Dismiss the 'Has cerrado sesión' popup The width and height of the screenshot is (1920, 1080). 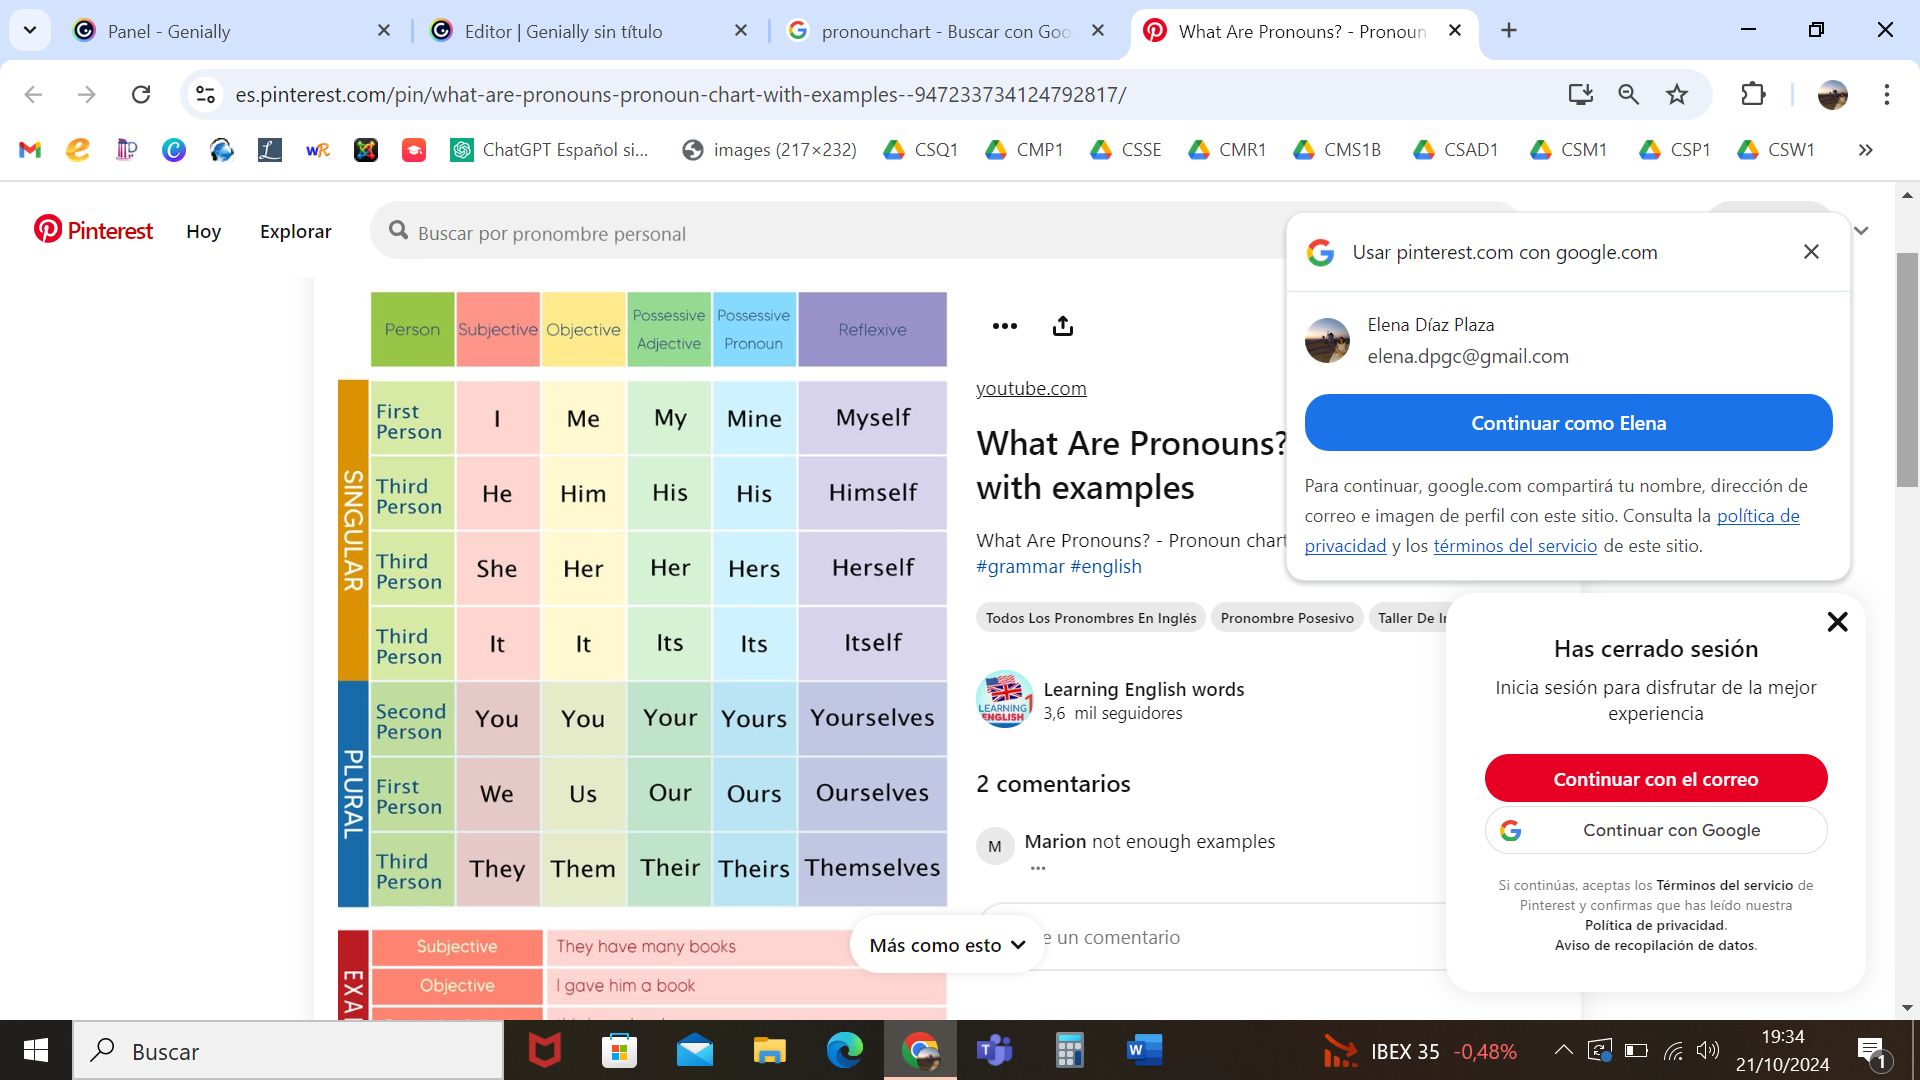(1837, 622)
